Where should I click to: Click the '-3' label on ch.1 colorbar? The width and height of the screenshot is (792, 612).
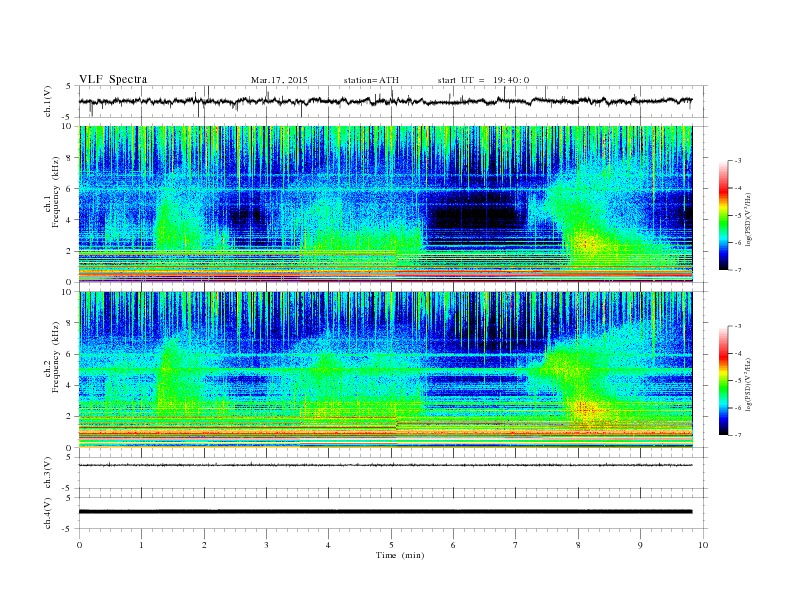pyautogui.click(x=737, y=161)
